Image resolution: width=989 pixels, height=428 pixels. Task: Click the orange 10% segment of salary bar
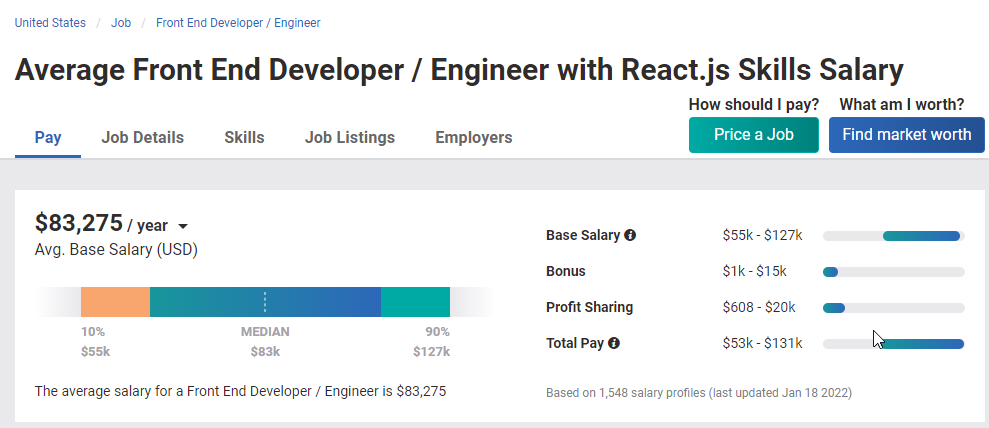click(115, 302)
